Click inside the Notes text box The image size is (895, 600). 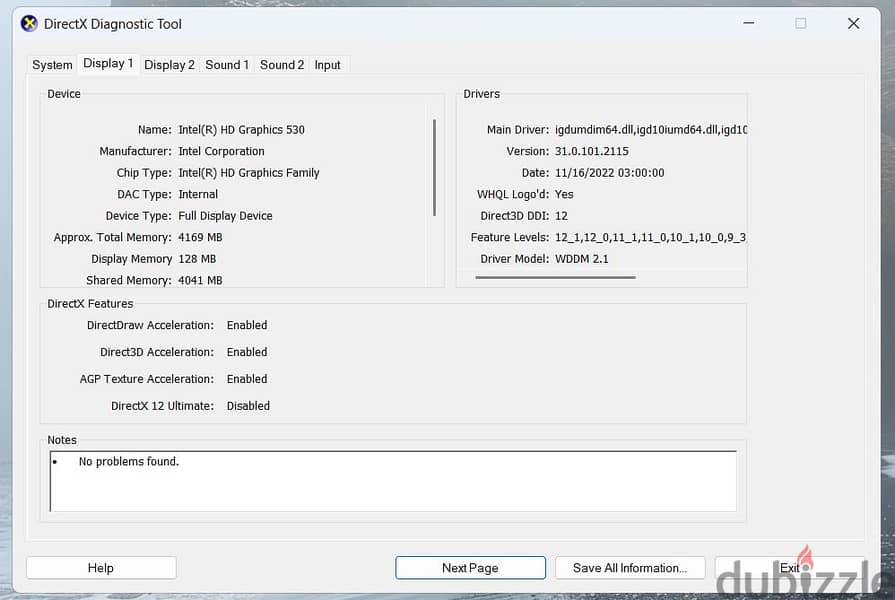pos(393,481)
